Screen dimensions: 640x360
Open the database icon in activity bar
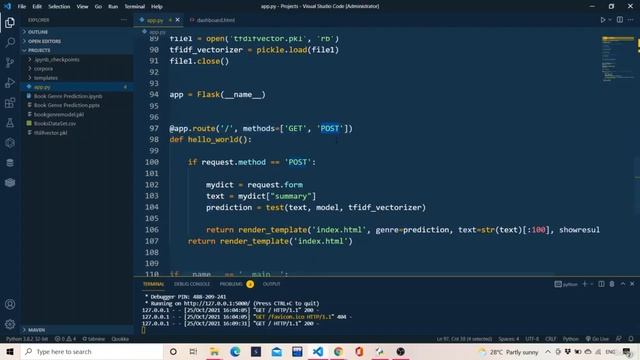point(10,162)
